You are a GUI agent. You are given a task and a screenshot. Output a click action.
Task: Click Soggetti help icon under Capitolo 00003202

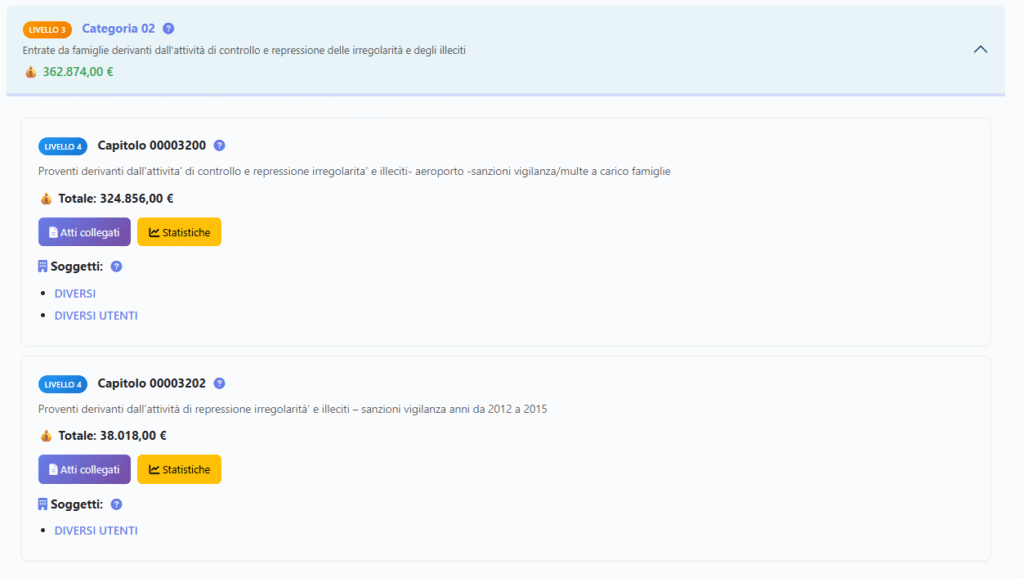[117, 505]
